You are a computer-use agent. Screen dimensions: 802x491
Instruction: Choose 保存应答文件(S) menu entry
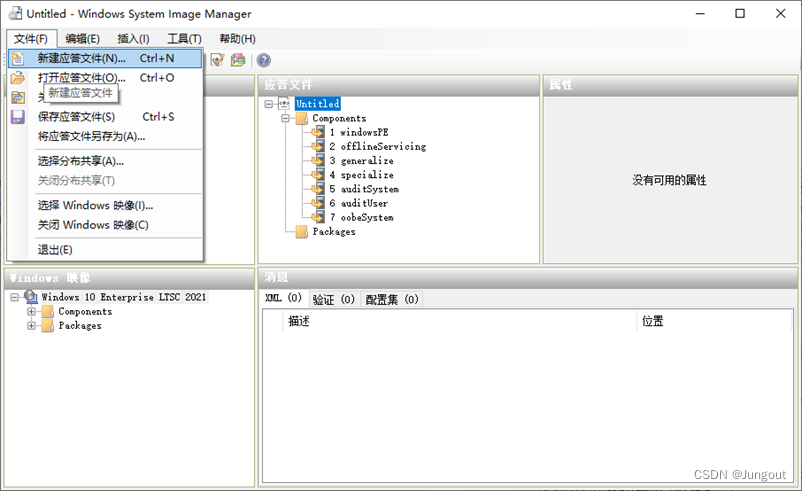[105, 117]
